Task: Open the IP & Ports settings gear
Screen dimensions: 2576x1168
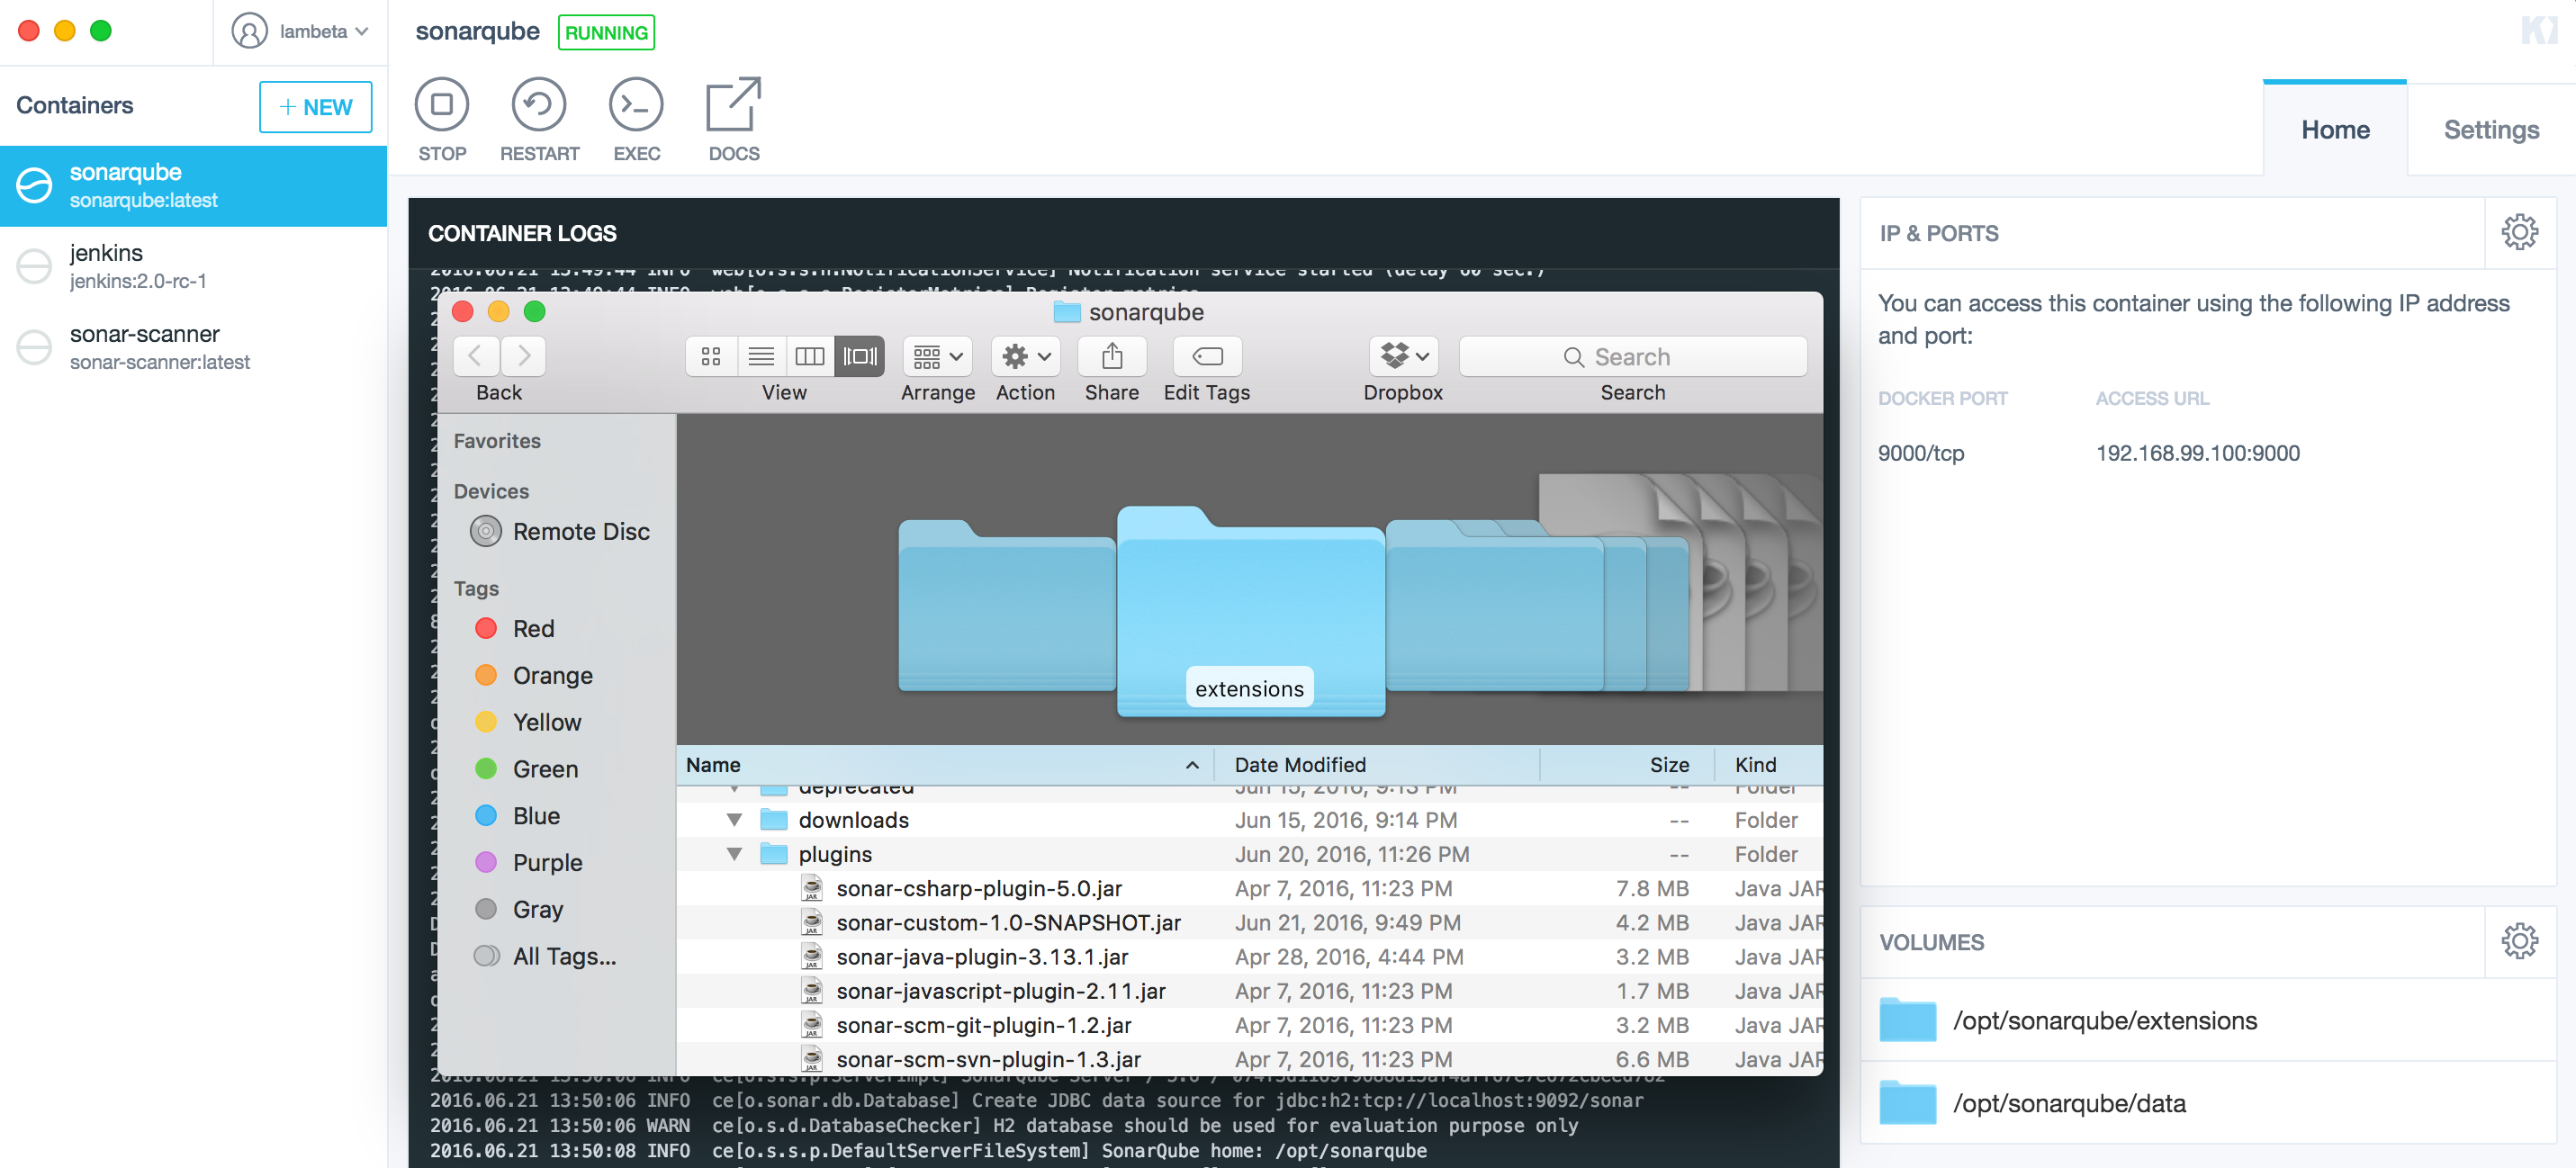Action: click(x=2521, y=232)
